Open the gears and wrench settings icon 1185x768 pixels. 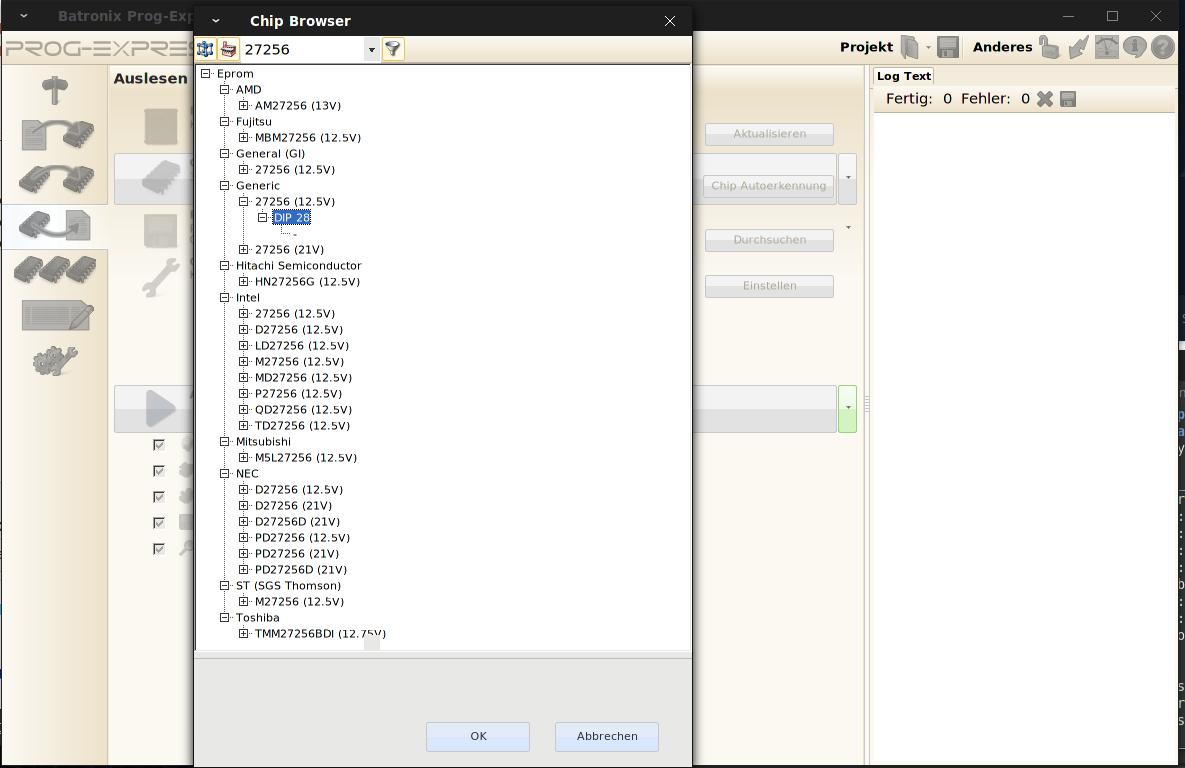(55, 361)
